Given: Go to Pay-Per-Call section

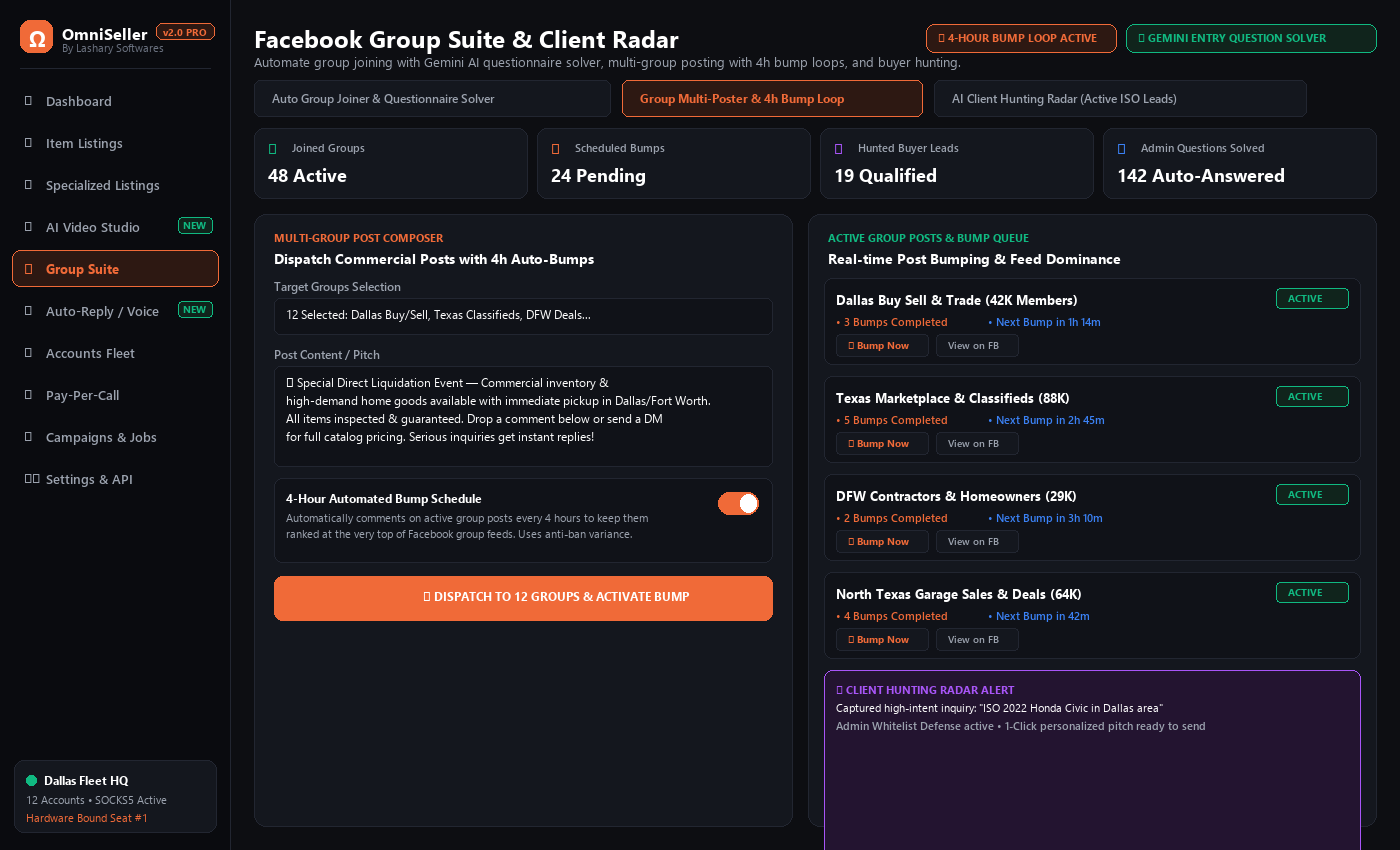Looking at the screenshot, I should 115,395.
